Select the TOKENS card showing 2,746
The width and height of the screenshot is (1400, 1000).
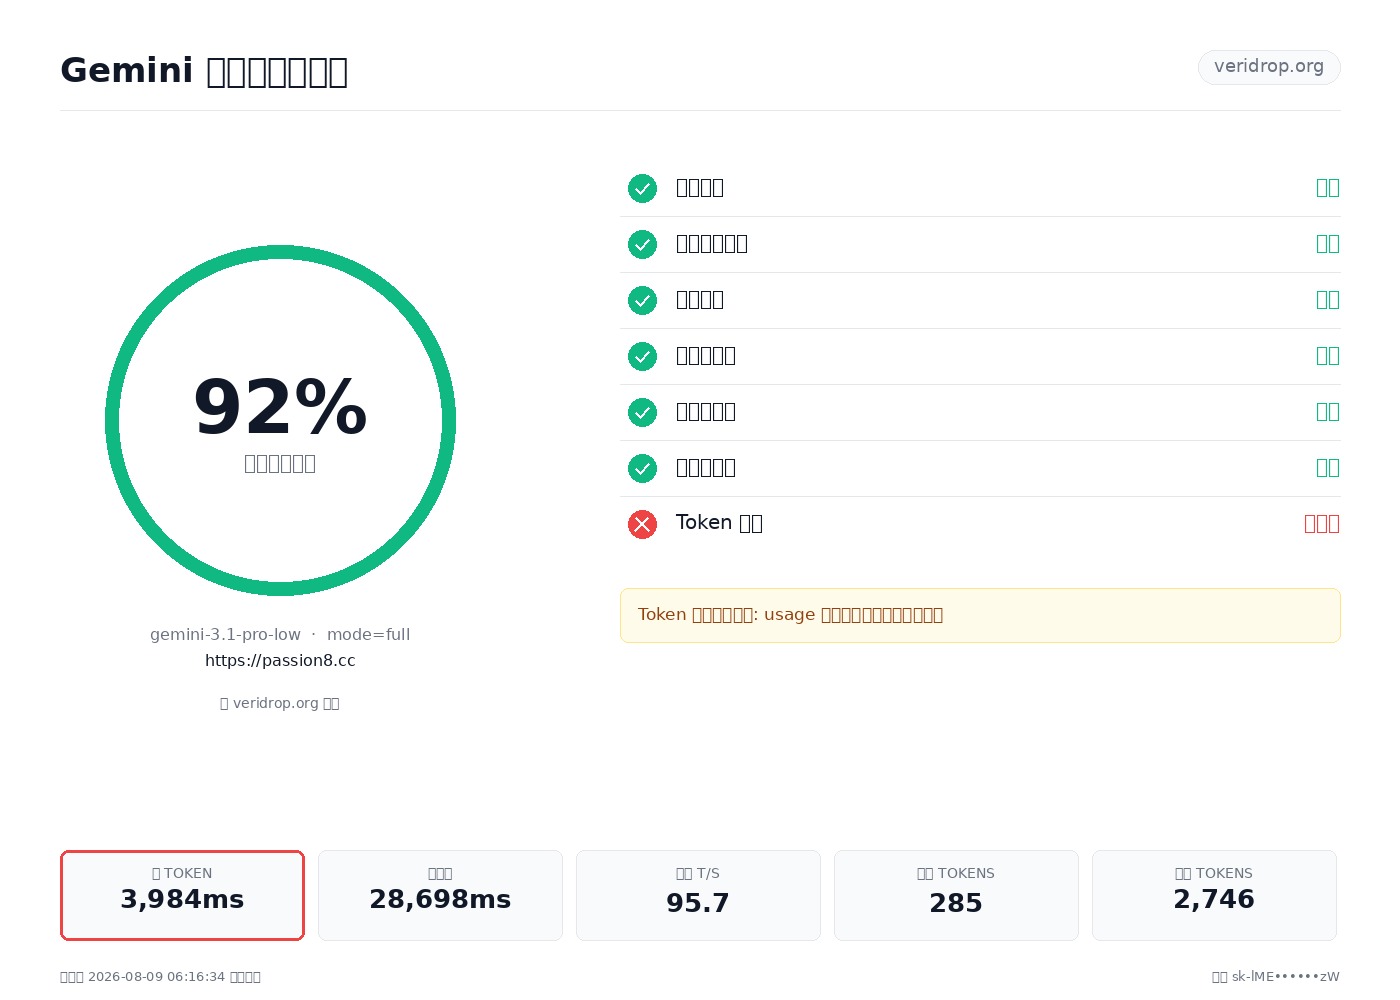[1214, 895]
